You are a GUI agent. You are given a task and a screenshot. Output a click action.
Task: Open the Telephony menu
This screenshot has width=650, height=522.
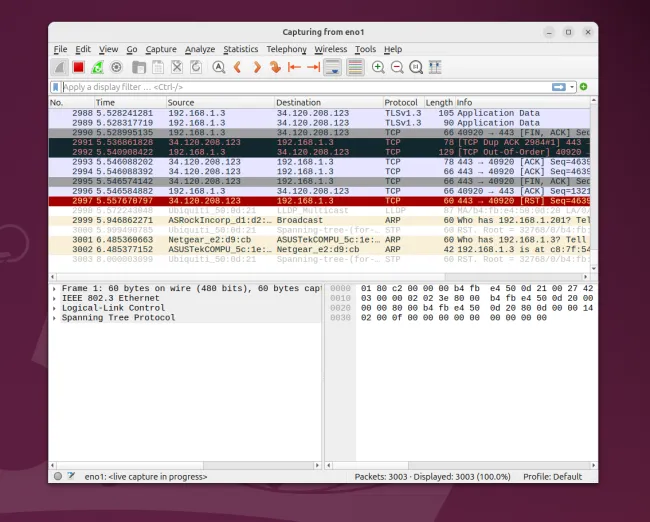(x=286, y=49)
